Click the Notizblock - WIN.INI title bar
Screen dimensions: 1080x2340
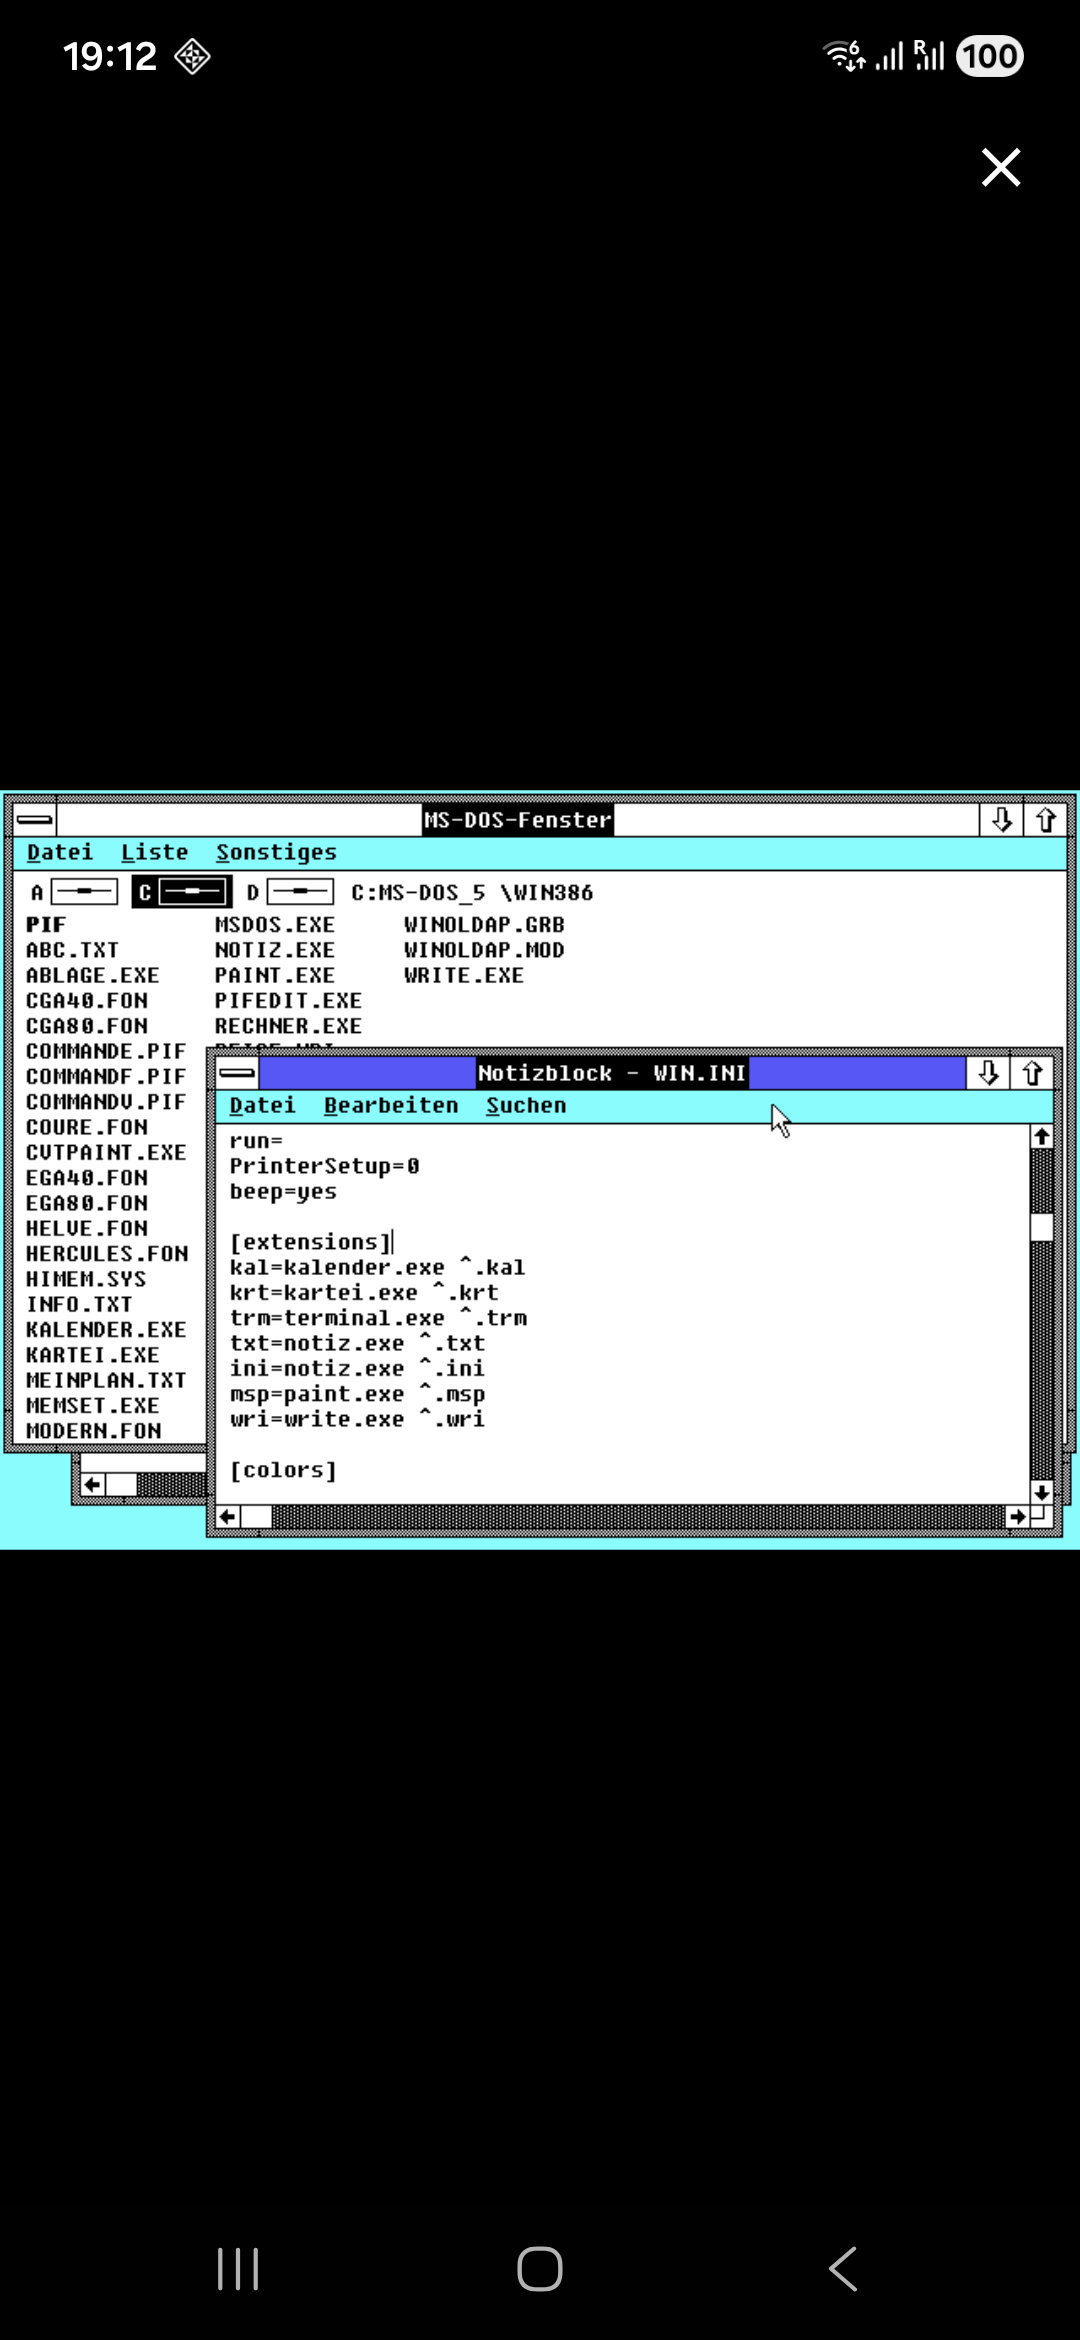(x=612, y=1073)
